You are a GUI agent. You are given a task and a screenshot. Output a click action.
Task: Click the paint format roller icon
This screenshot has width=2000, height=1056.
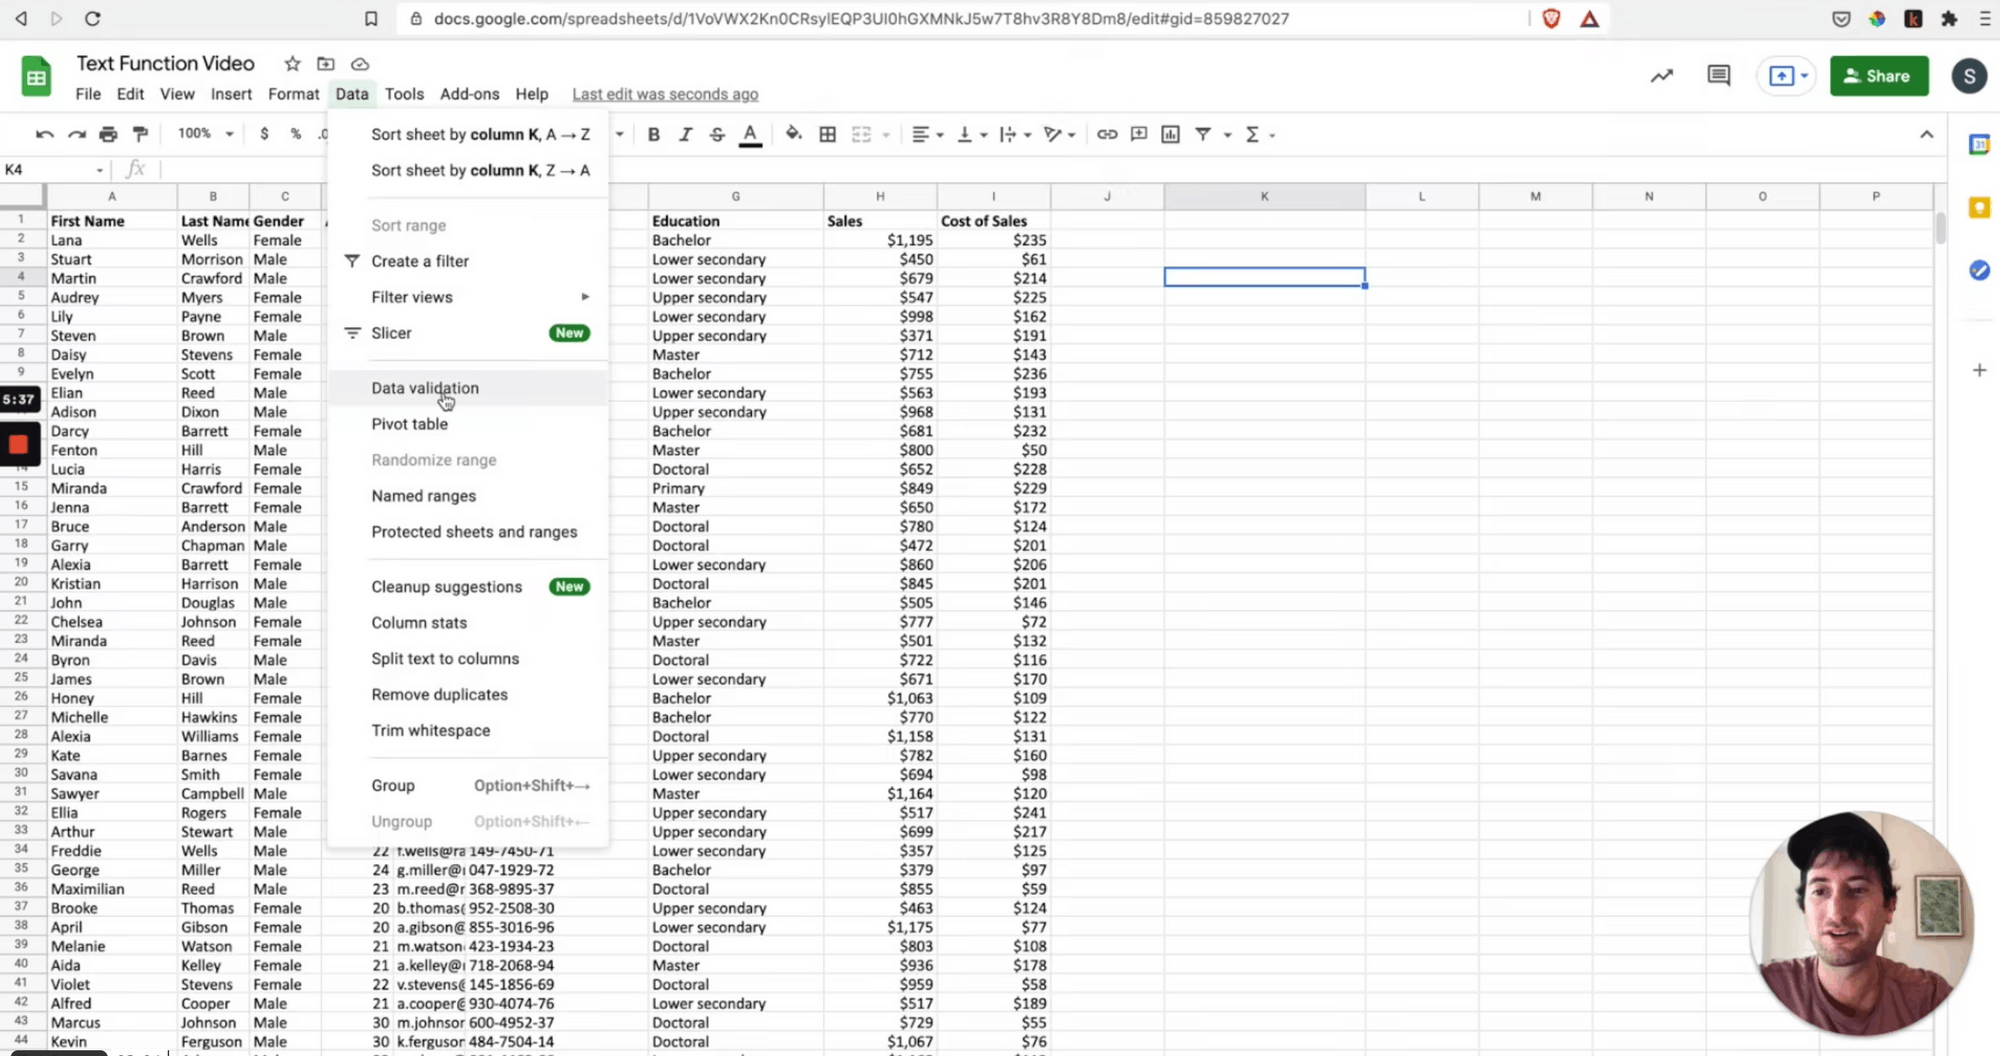pyautogui.click(x=140, y=134)
